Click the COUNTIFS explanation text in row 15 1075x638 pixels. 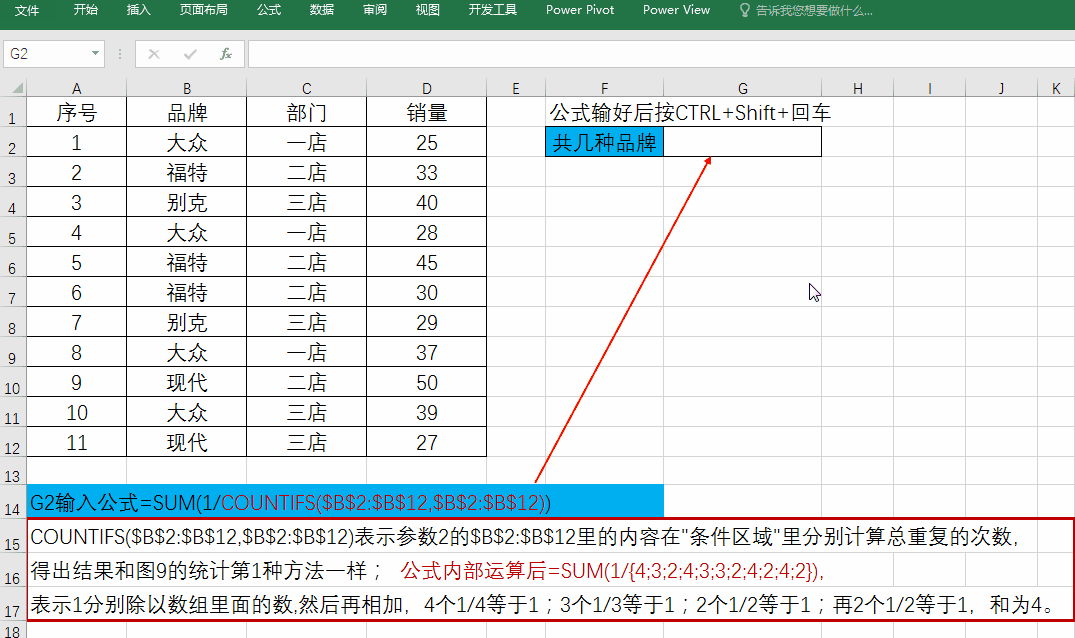coord(524,537)
